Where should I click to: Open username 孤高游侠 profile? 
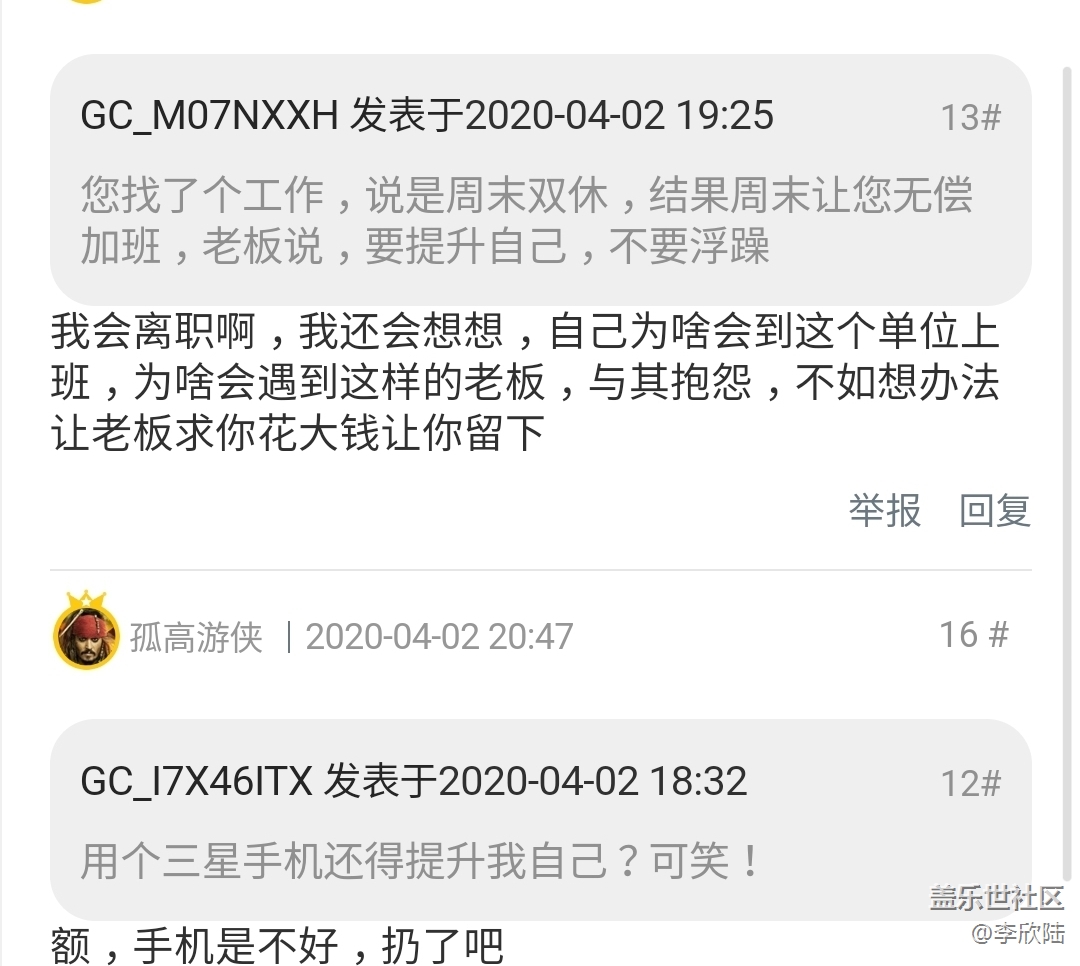pos(196,637)
